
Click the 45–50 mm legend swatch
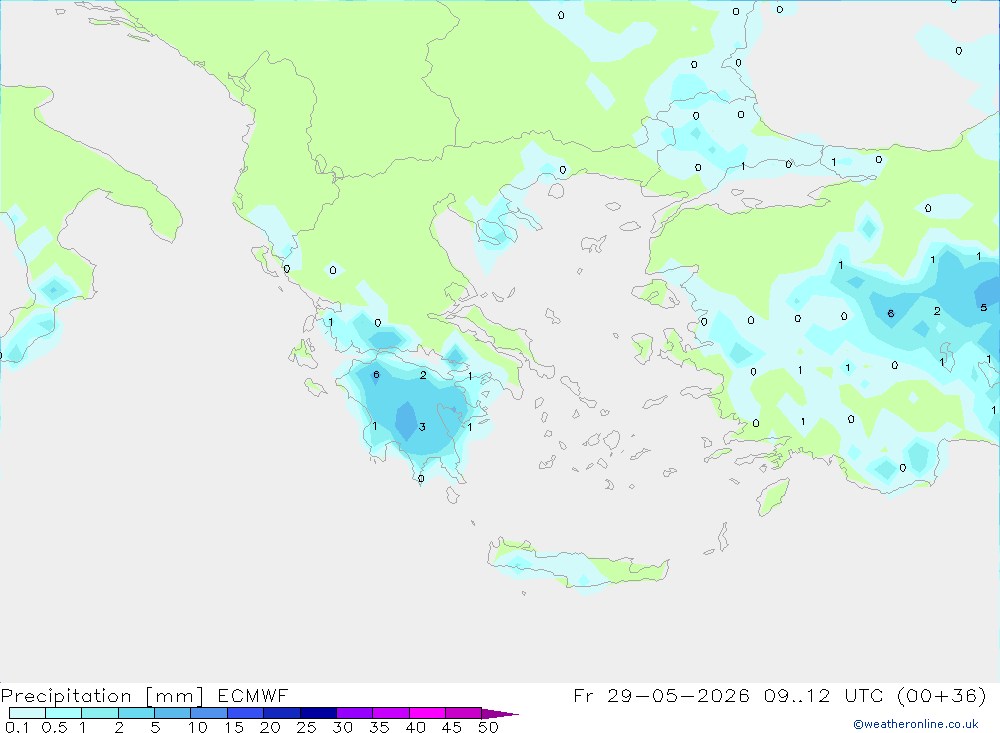[x=464, y=713]
